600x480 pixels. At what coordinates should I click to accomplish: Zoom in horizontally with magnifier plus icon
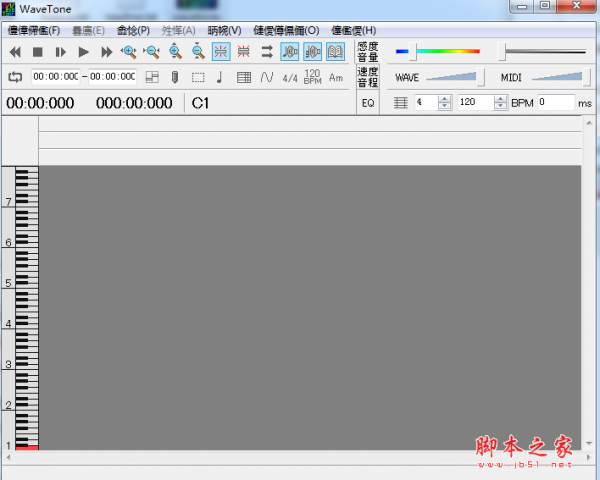click(x=129, y=52)
